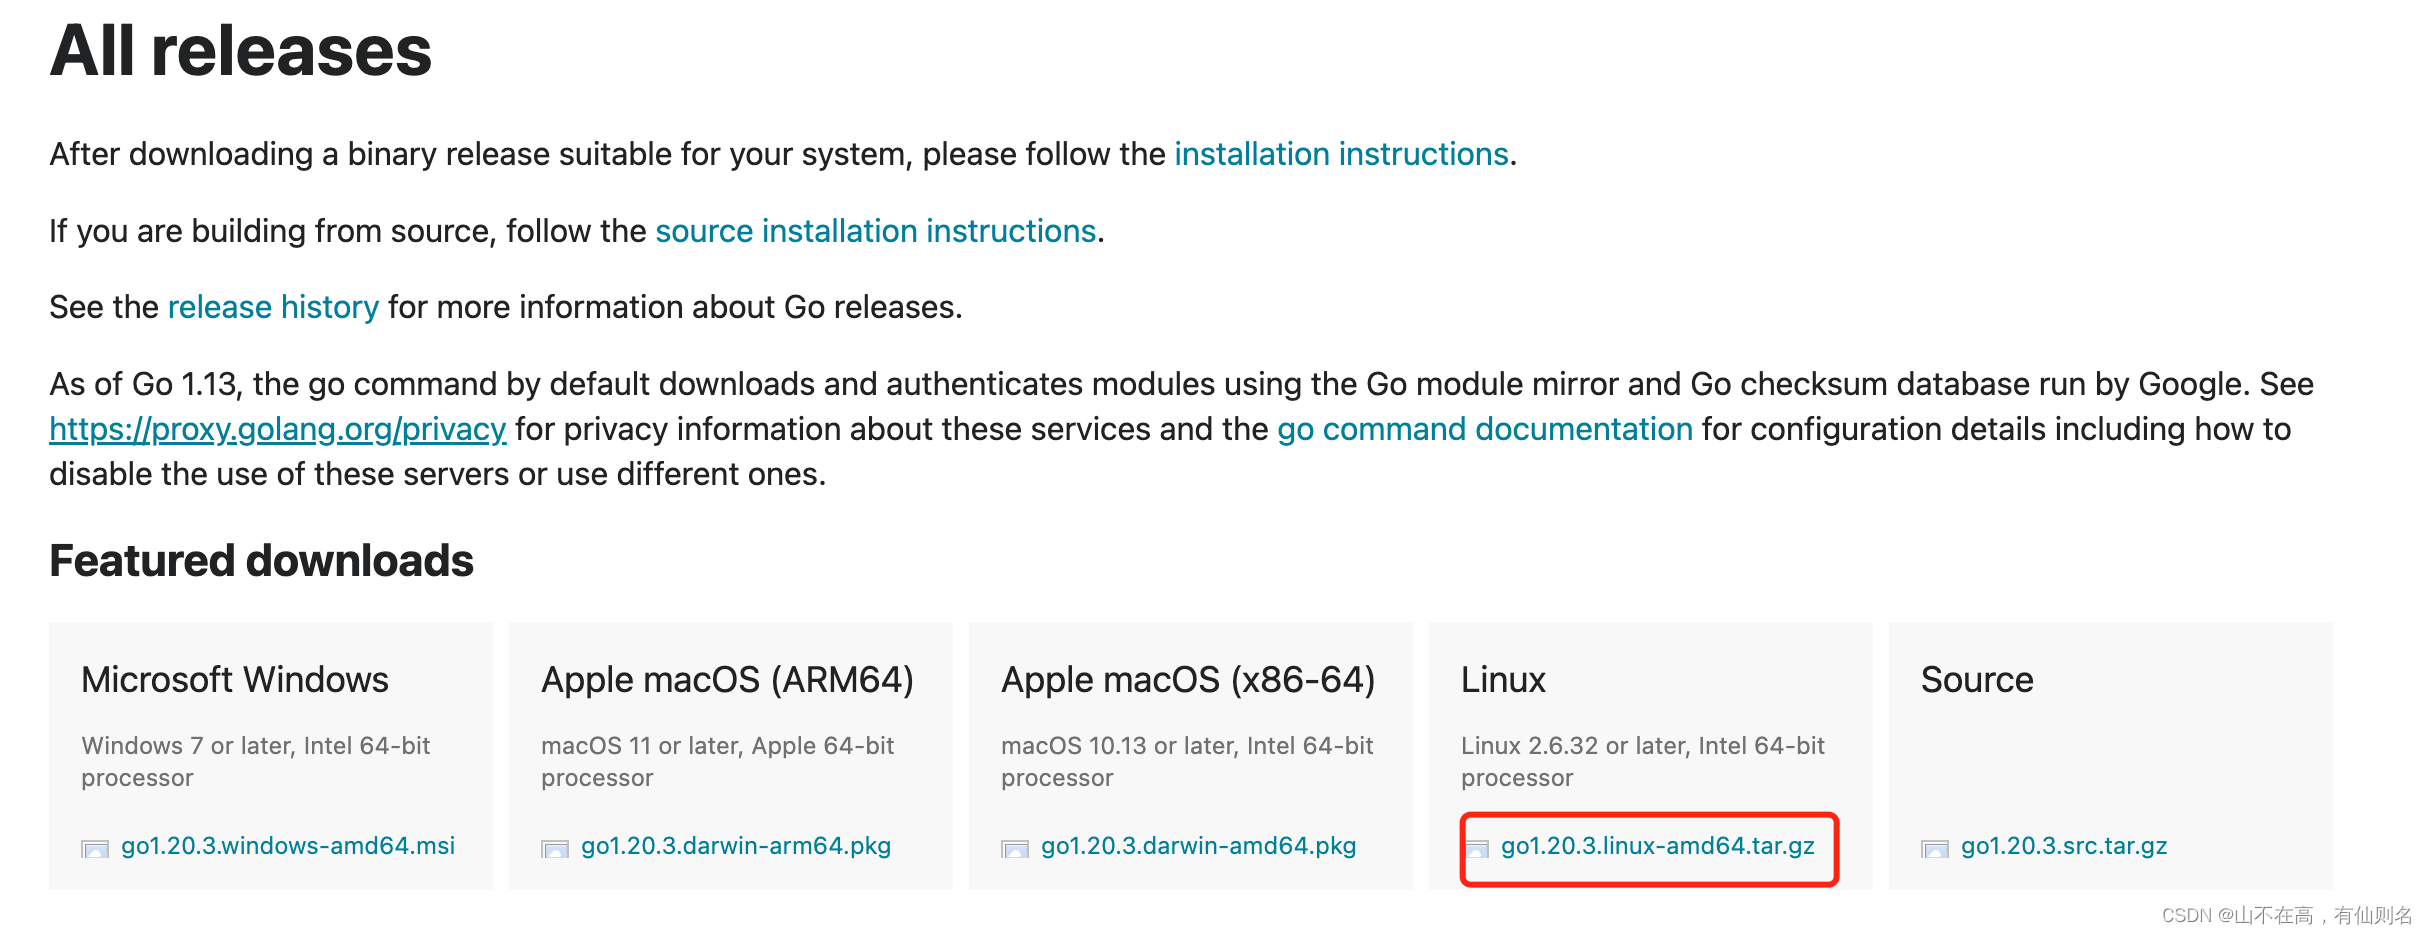The height and width of the screenshot is (934, 2426).
Task: Open the source installation instructions link
Action: point(876,231)
